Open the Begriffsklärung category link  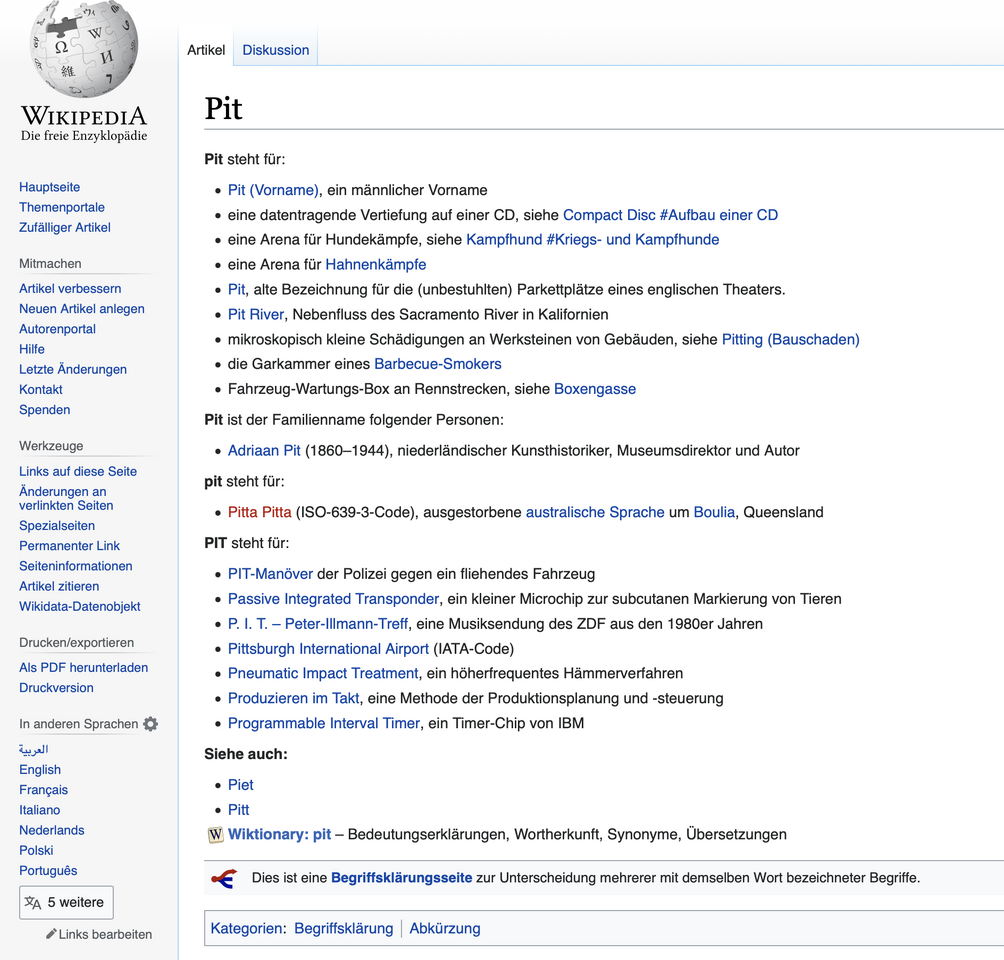[x=344, y=929]
